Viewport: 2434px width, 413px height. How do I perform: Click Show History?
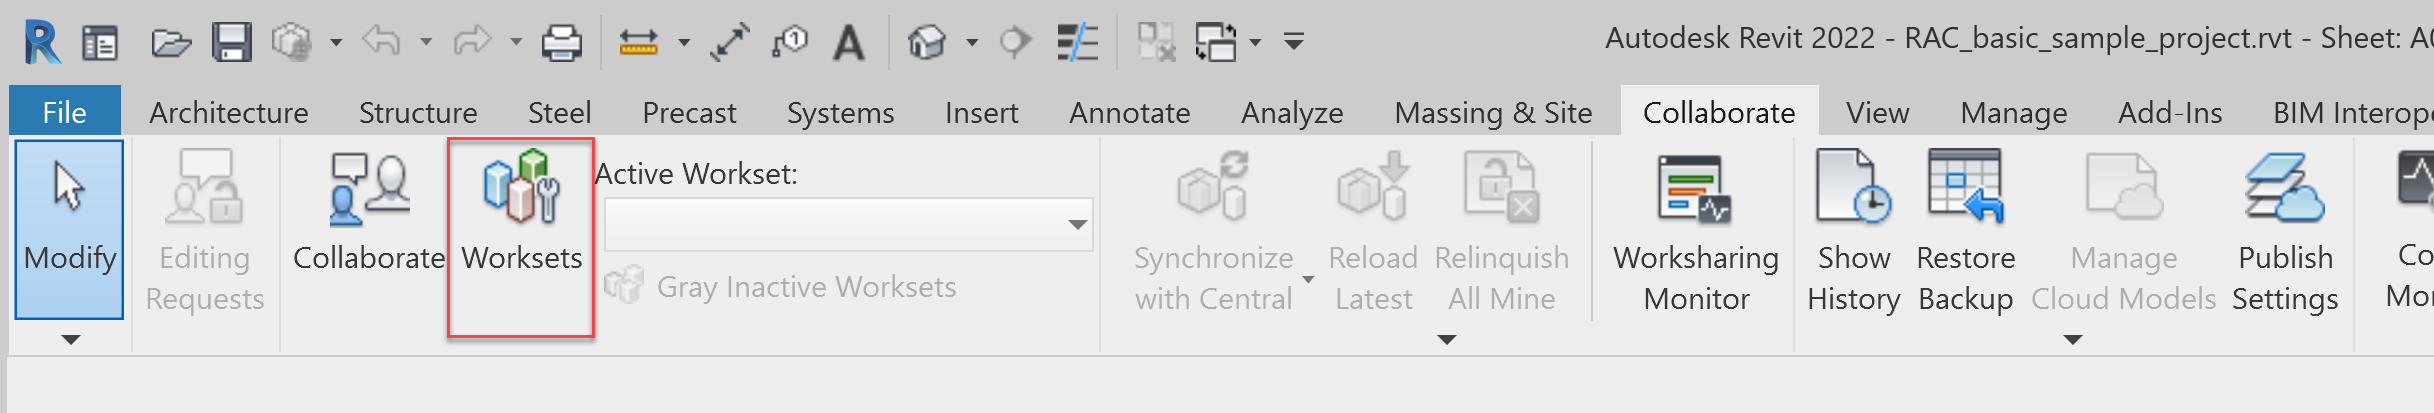point(1853,230)
